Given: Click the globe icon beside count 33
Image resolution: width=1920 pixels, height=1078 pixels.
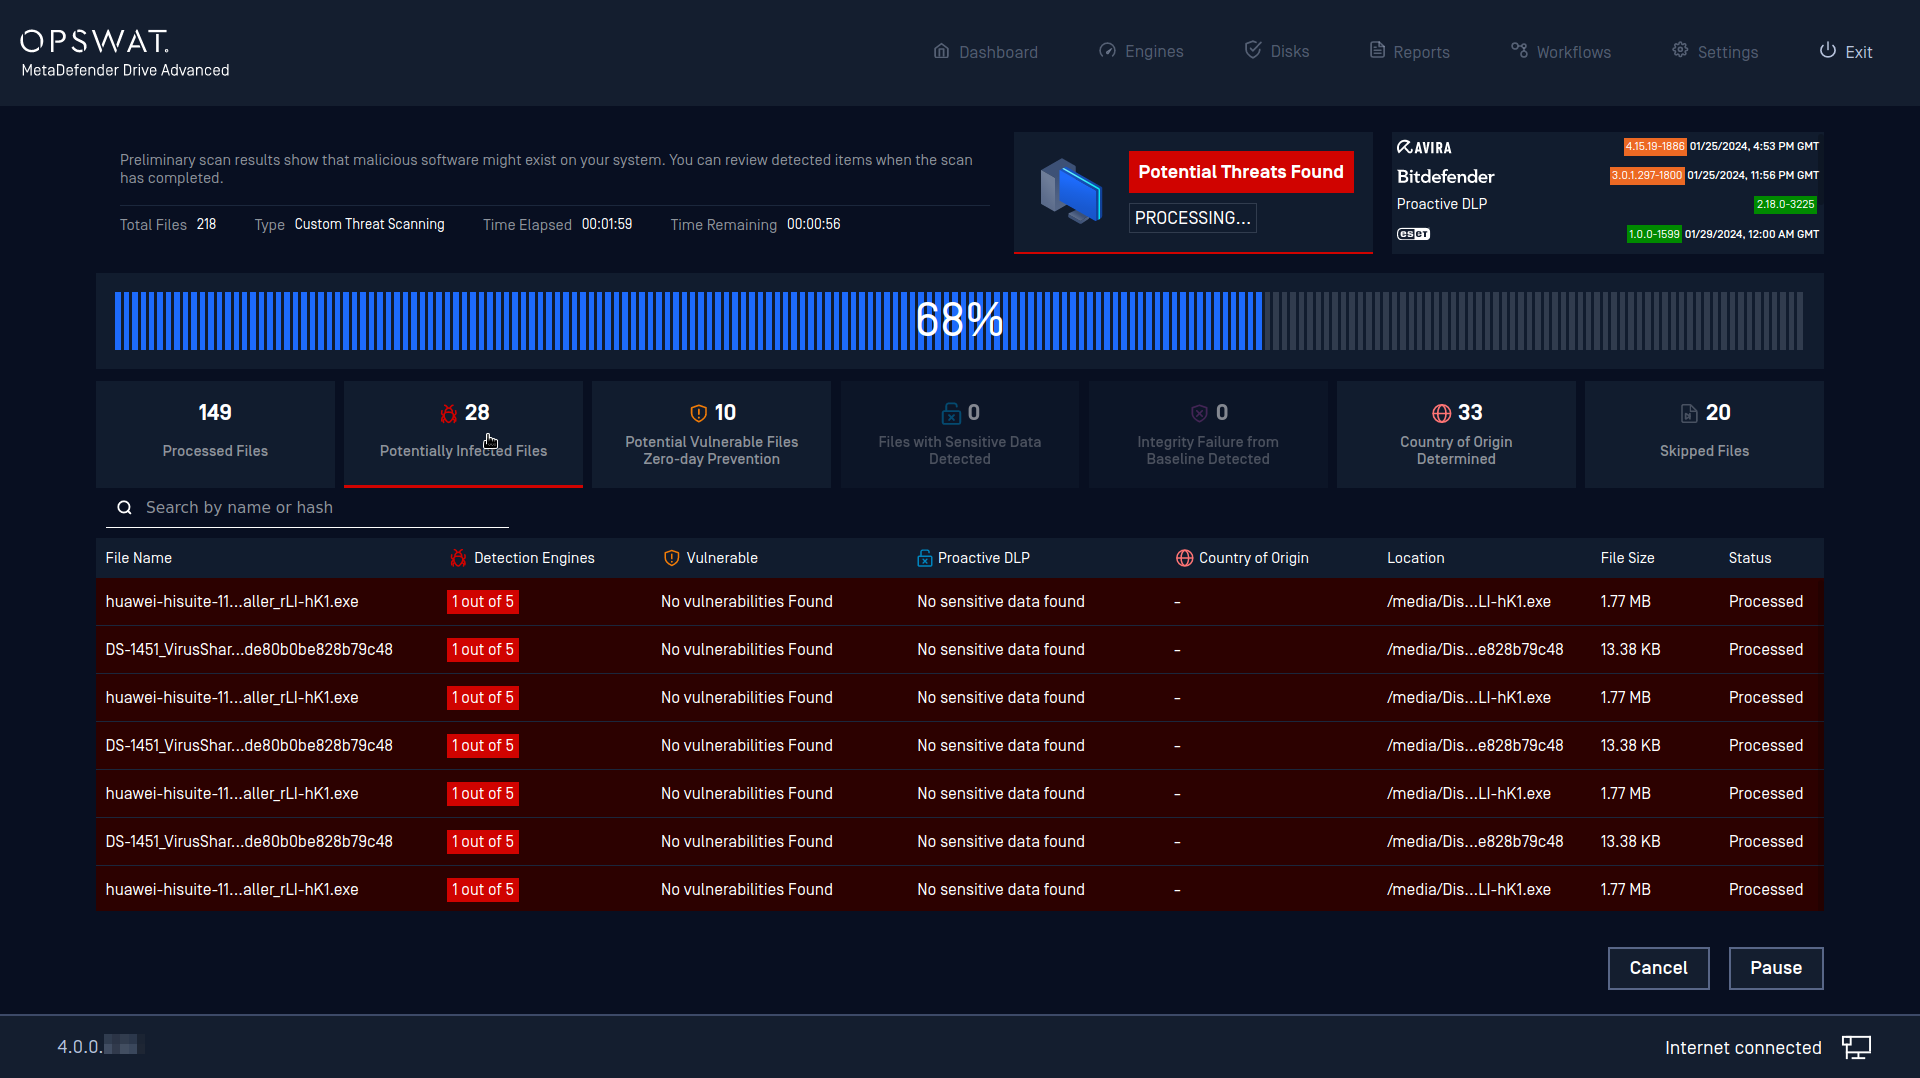Looking at the screenshot, I should point(1441,413).
